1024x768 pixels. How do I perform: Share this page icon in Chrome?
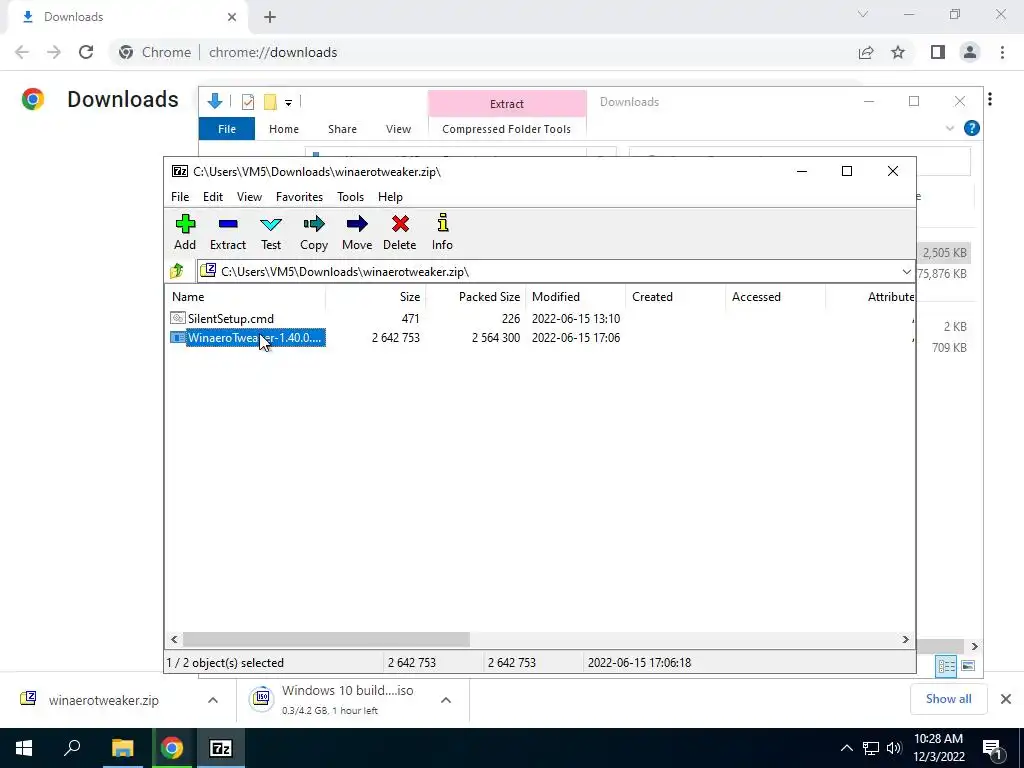(866, 52)
